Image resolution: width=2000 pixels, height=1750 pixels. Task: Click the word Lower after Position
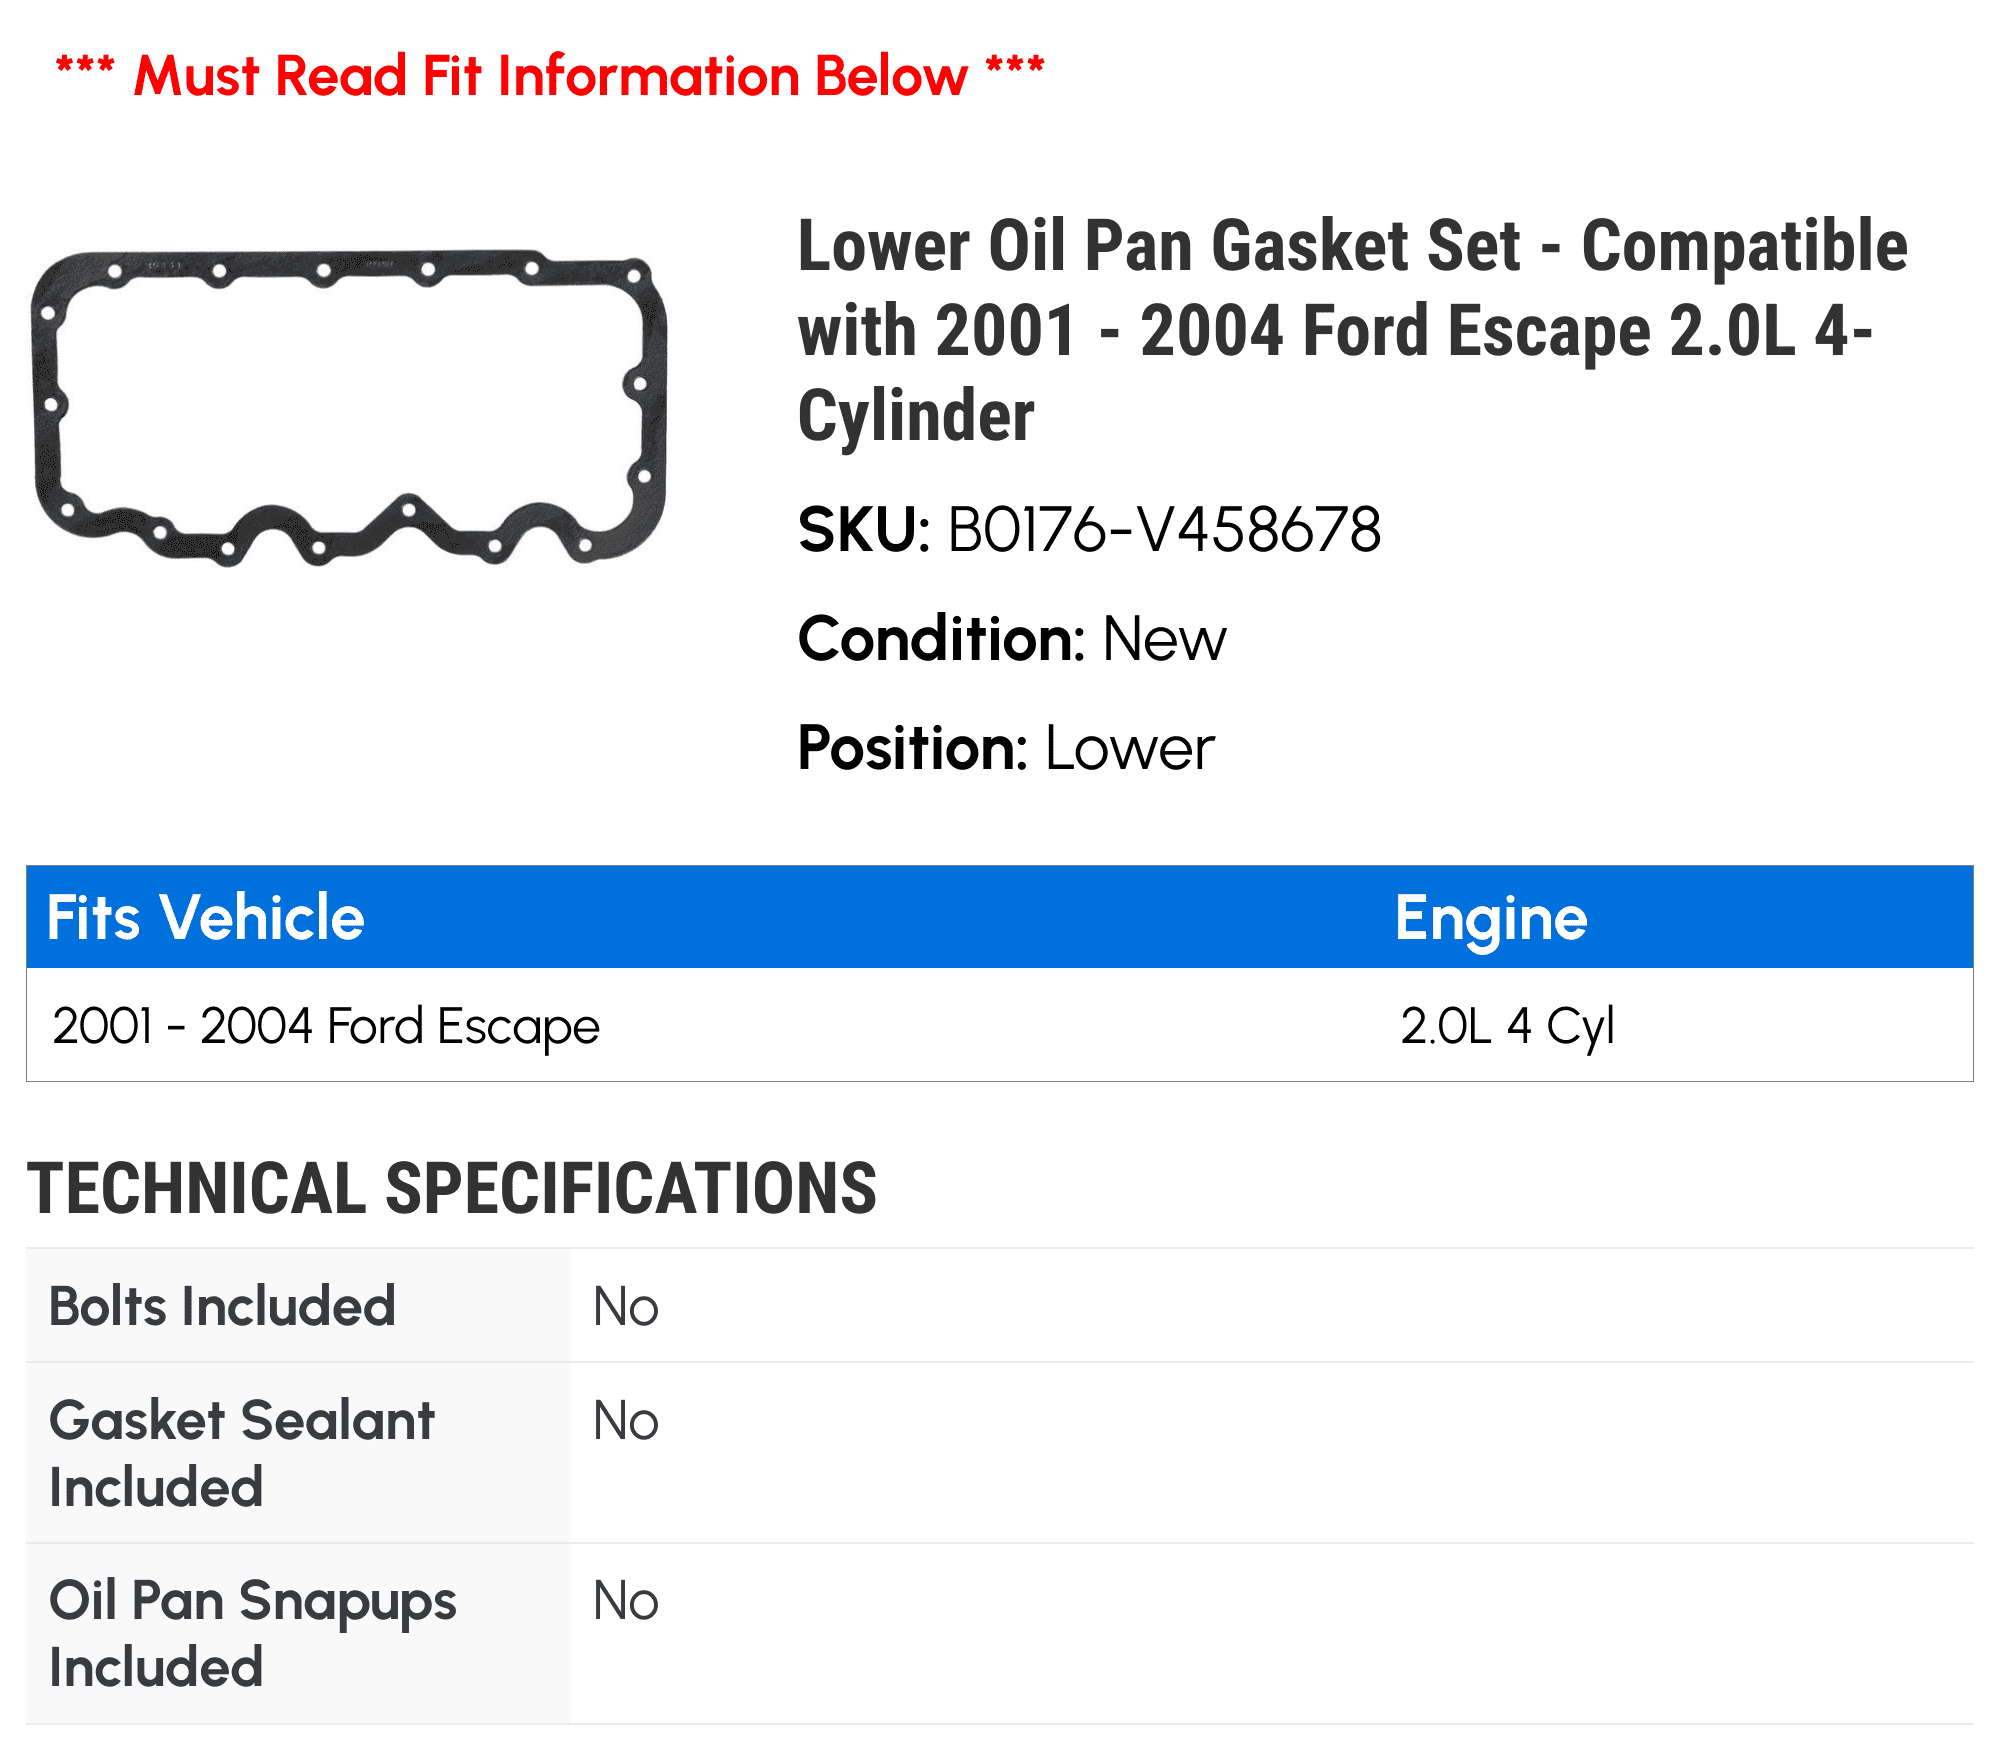1130,748
